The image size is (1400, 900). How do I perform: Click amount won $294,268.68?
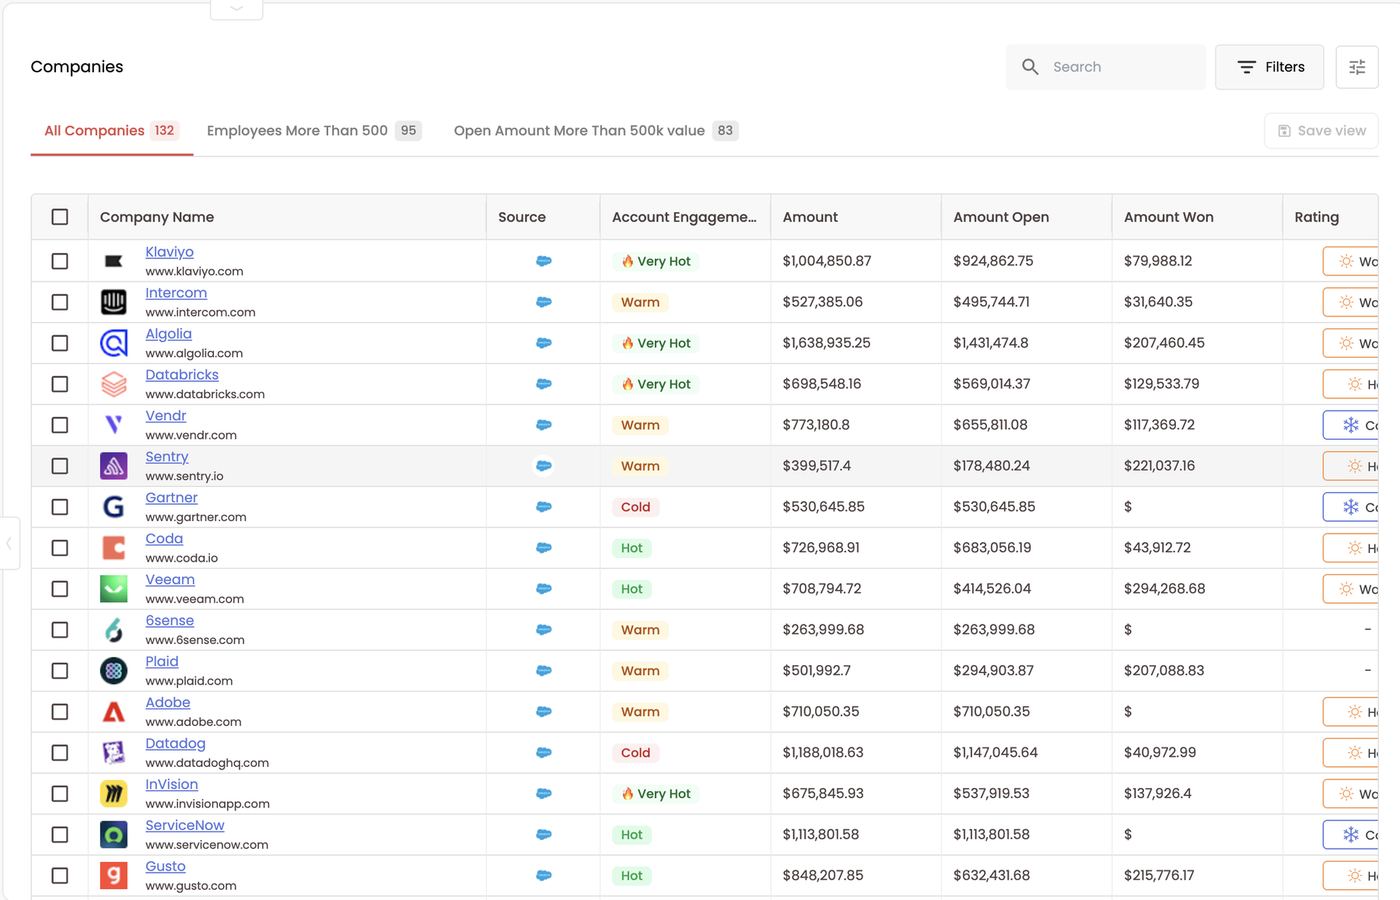click(x=1165, y=589)
